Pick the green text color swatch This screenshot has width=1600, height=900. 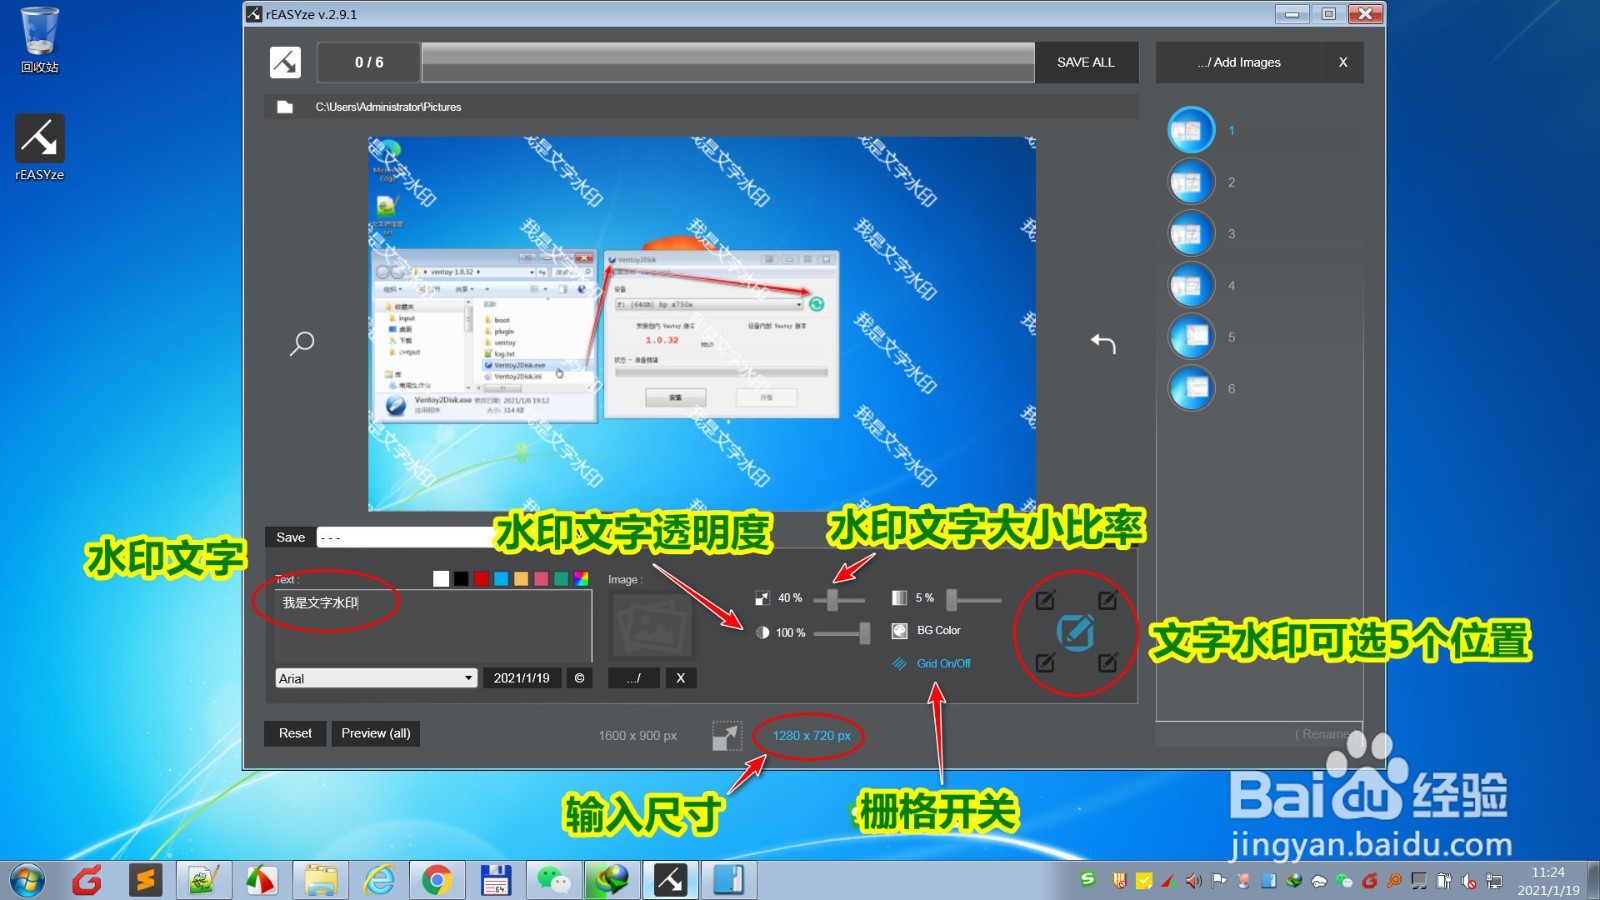pos(561,579)
